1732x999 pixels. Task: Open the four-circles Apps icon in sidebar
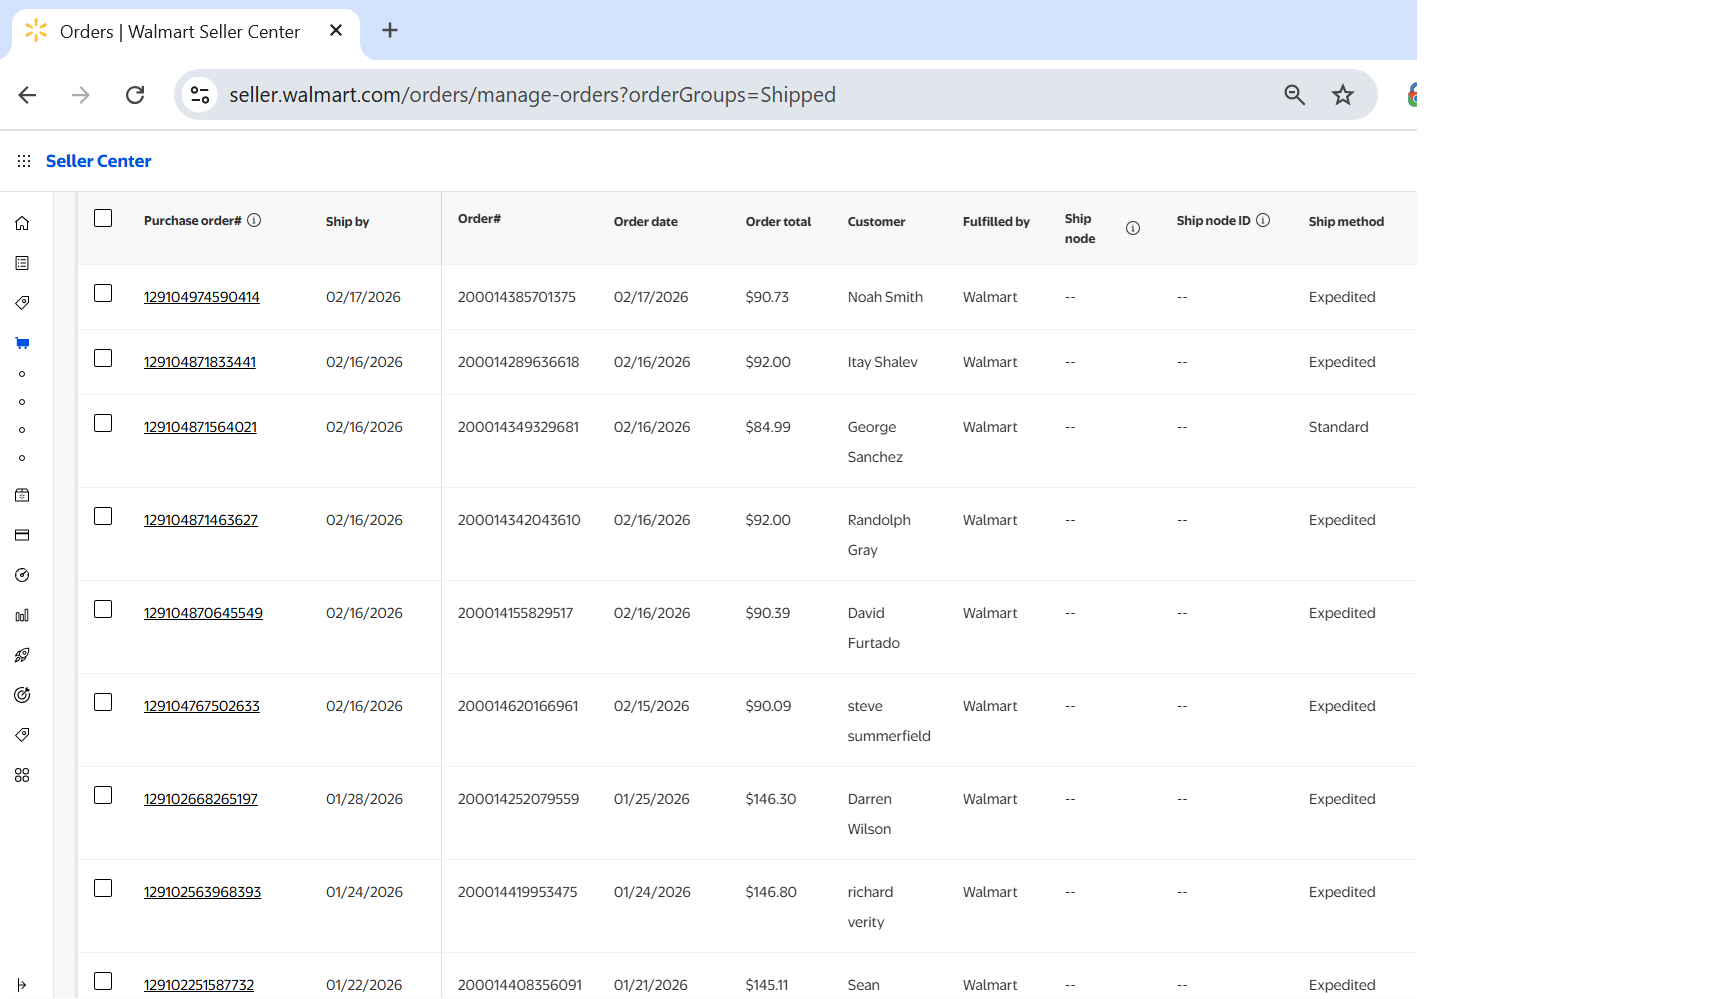[22, 775]
